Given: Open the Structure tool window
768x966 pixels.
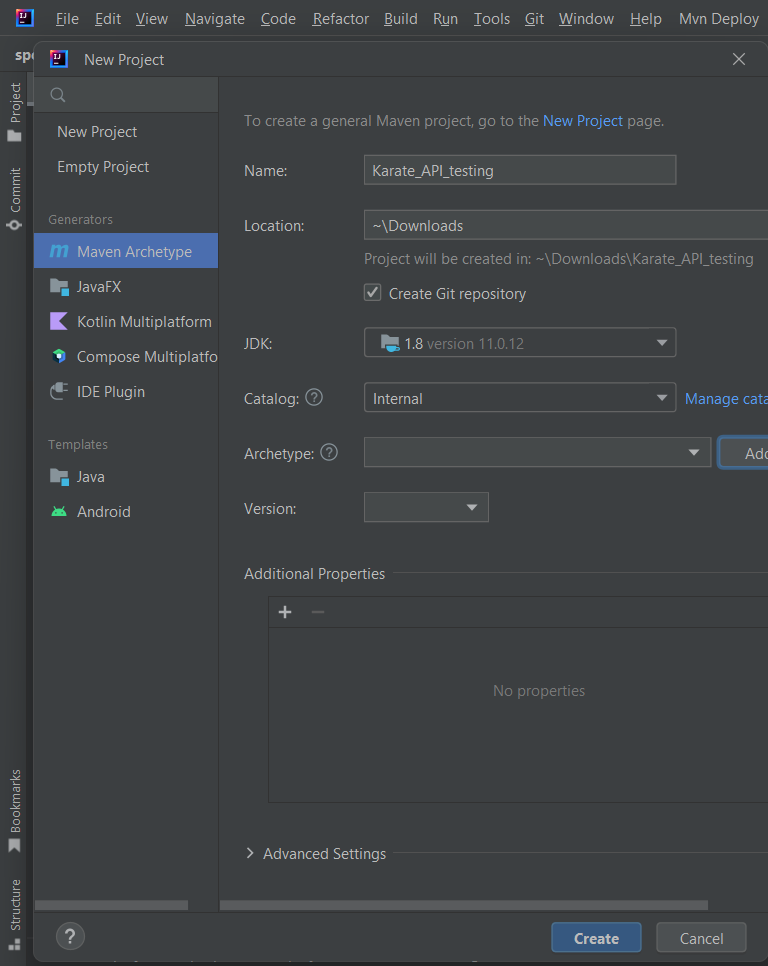Looking at the screenshot, I should pos(15,915).
